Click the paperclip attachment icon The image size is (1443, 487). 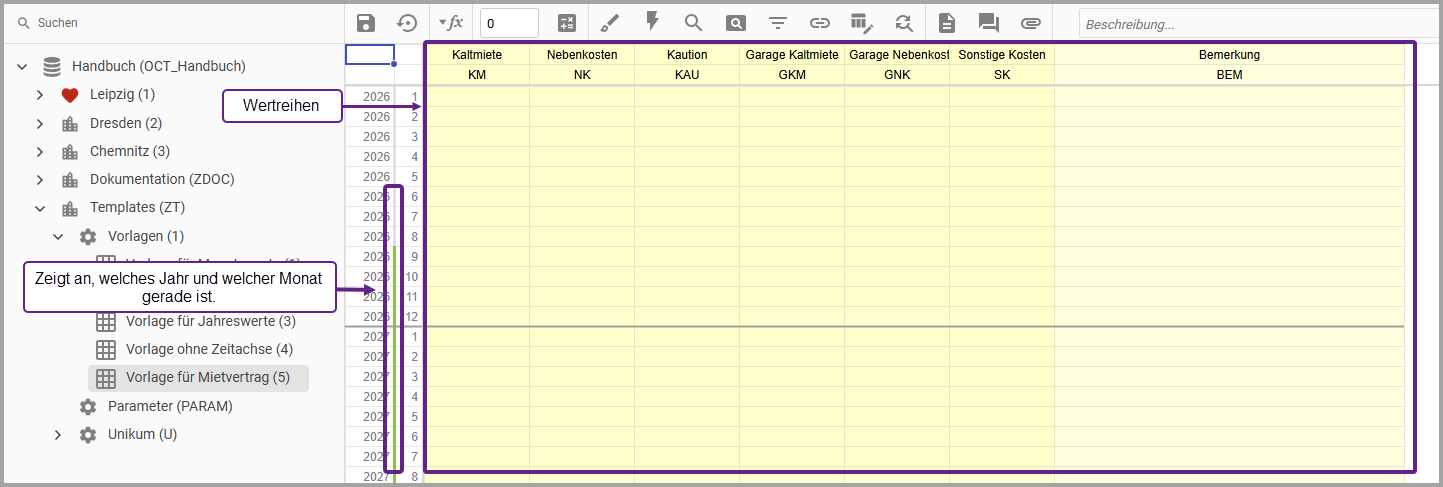pos(1031,23)
